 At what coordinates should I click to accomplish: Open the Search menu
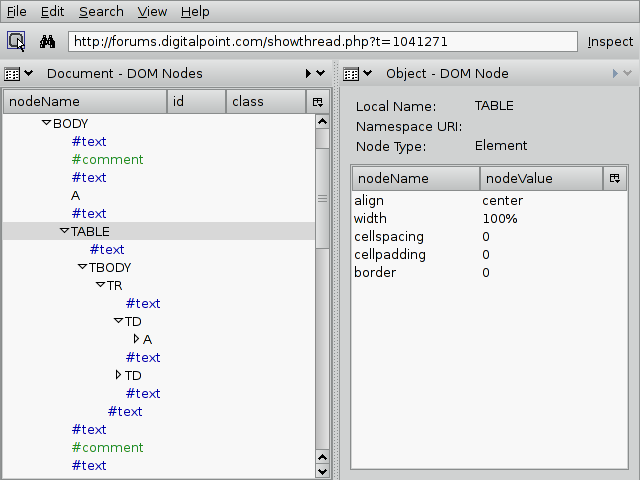[101, 12]
